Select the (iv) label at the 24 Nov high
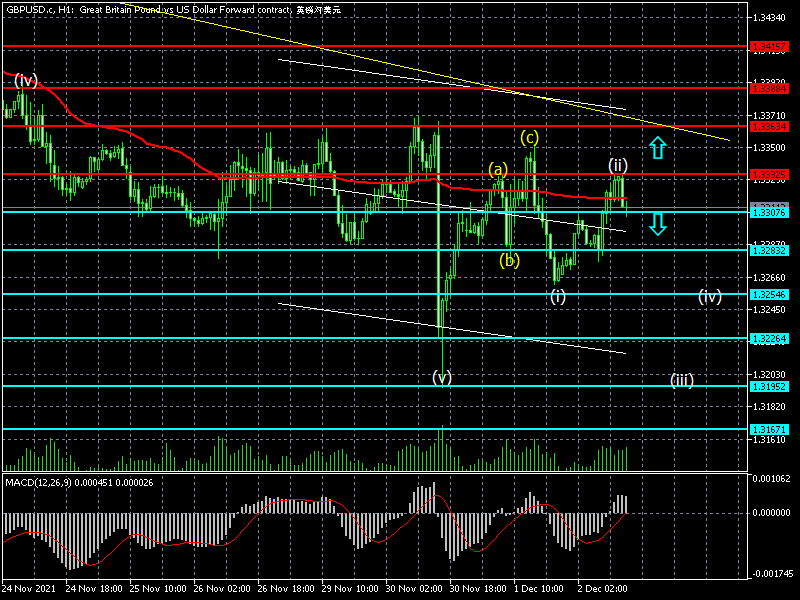Viewport: 800px width, 600px height. click(26, 81)
